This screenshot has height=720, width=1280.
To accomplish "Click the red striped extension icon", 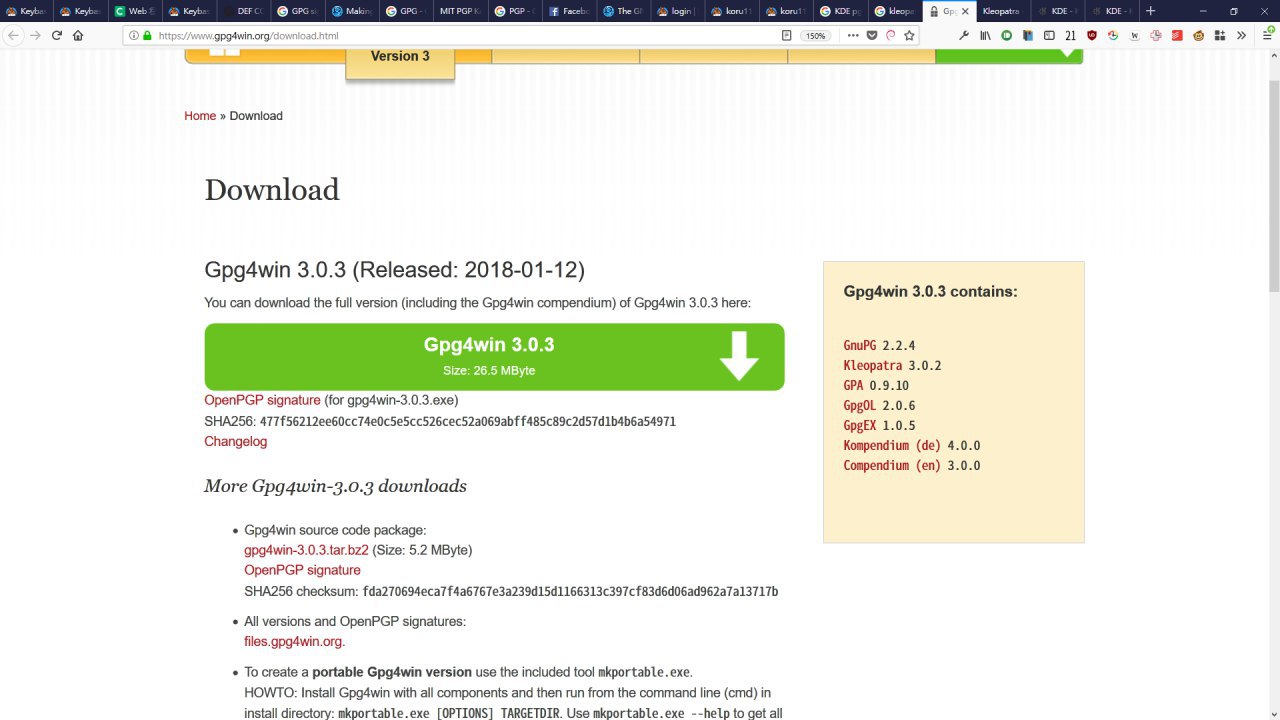I will click(1177, 36).
